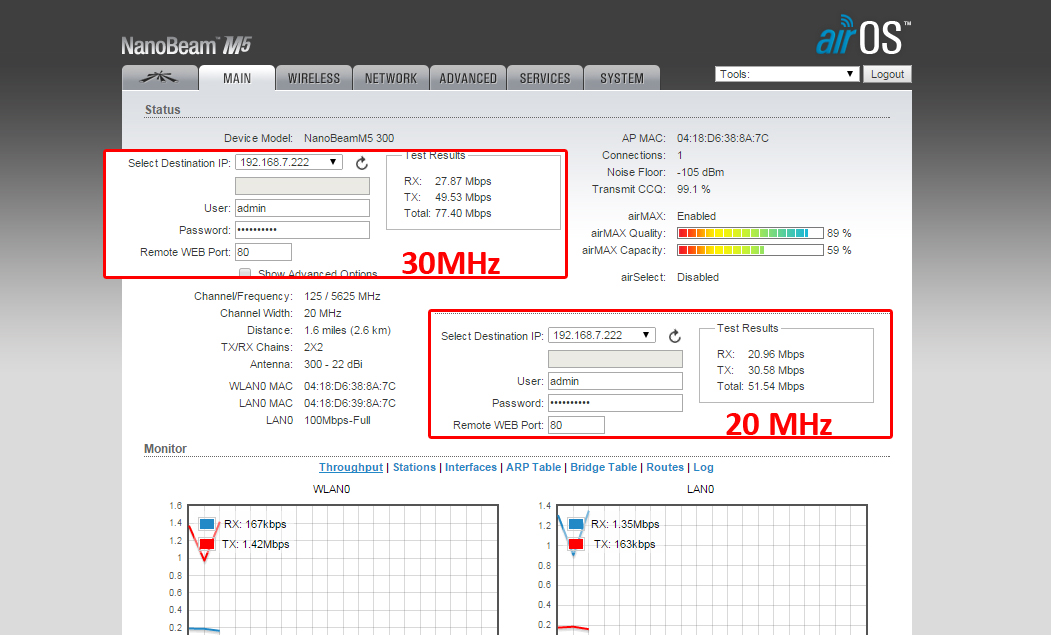Expand Destination IP dropdown in 30MHz panel
1051x635 pixels.
tap(289, 162)
